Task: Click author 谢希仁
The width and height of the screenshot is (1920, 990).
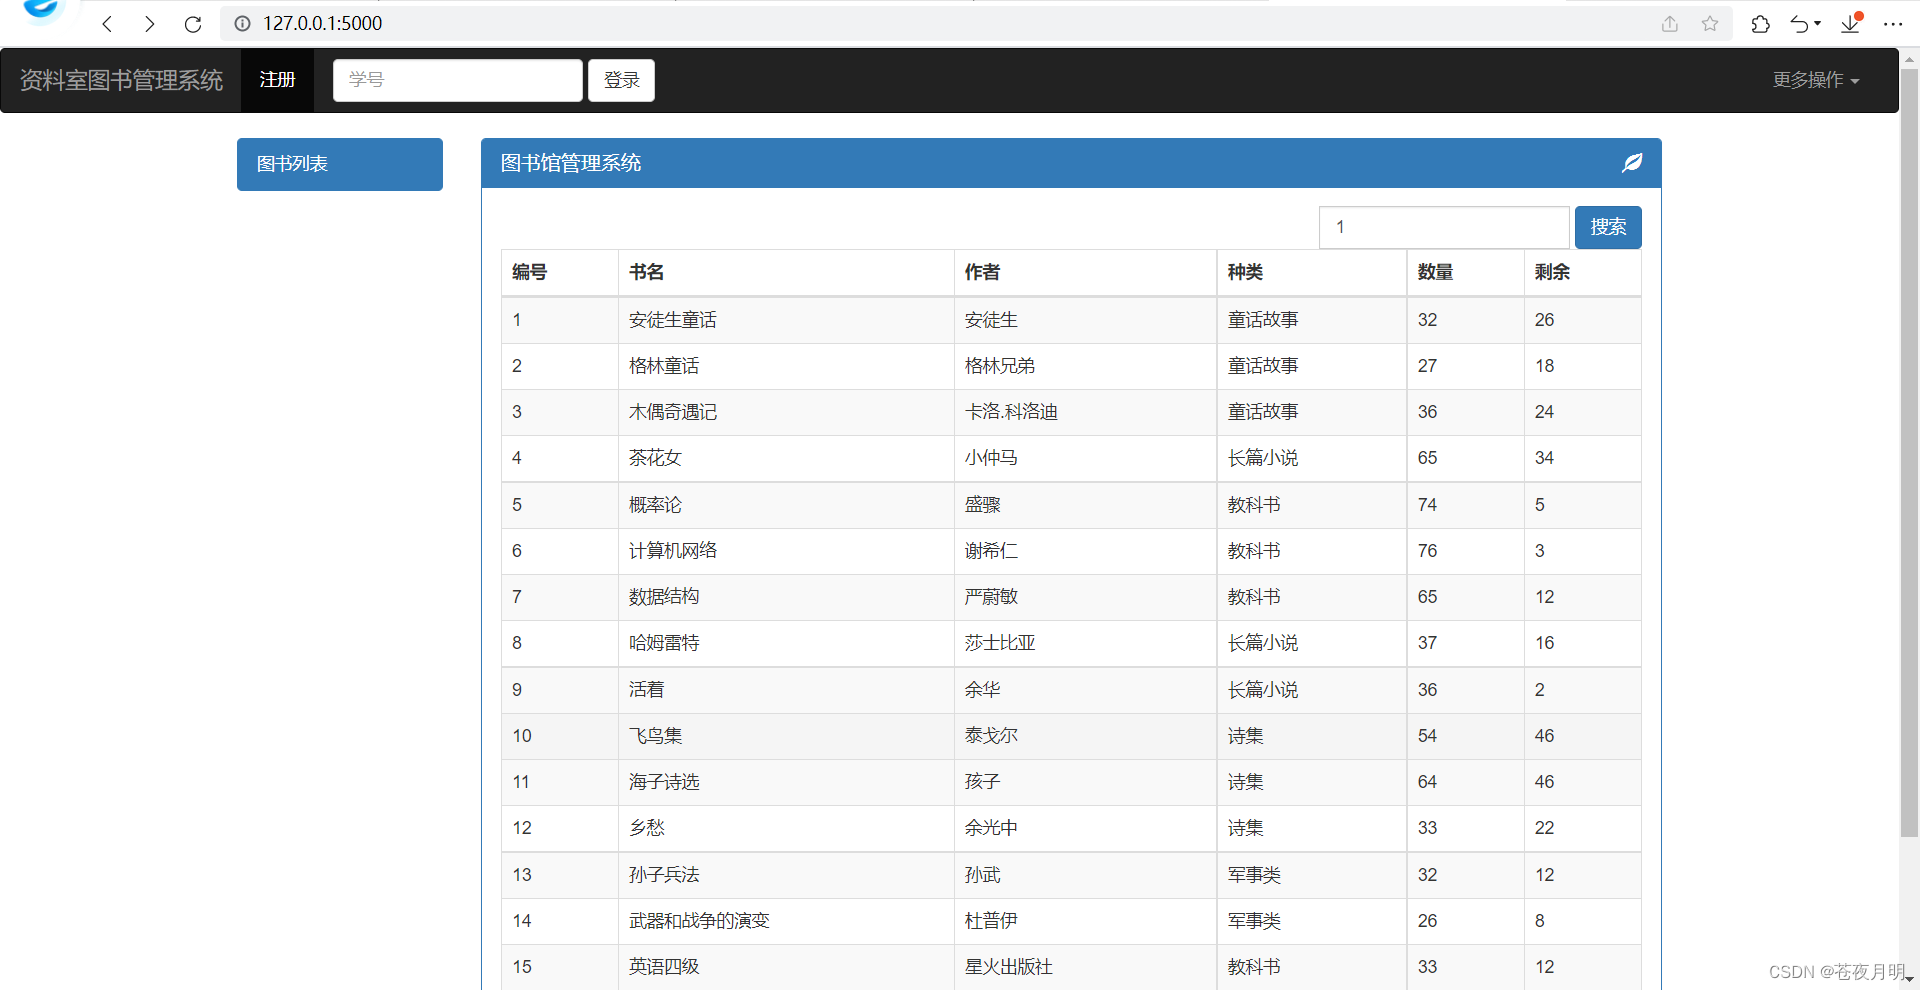Action: click(991, 551)
